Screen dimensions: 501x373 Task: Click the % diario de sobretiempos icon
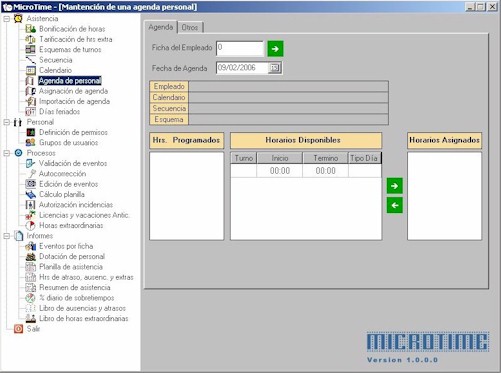[x=31, y=298]
